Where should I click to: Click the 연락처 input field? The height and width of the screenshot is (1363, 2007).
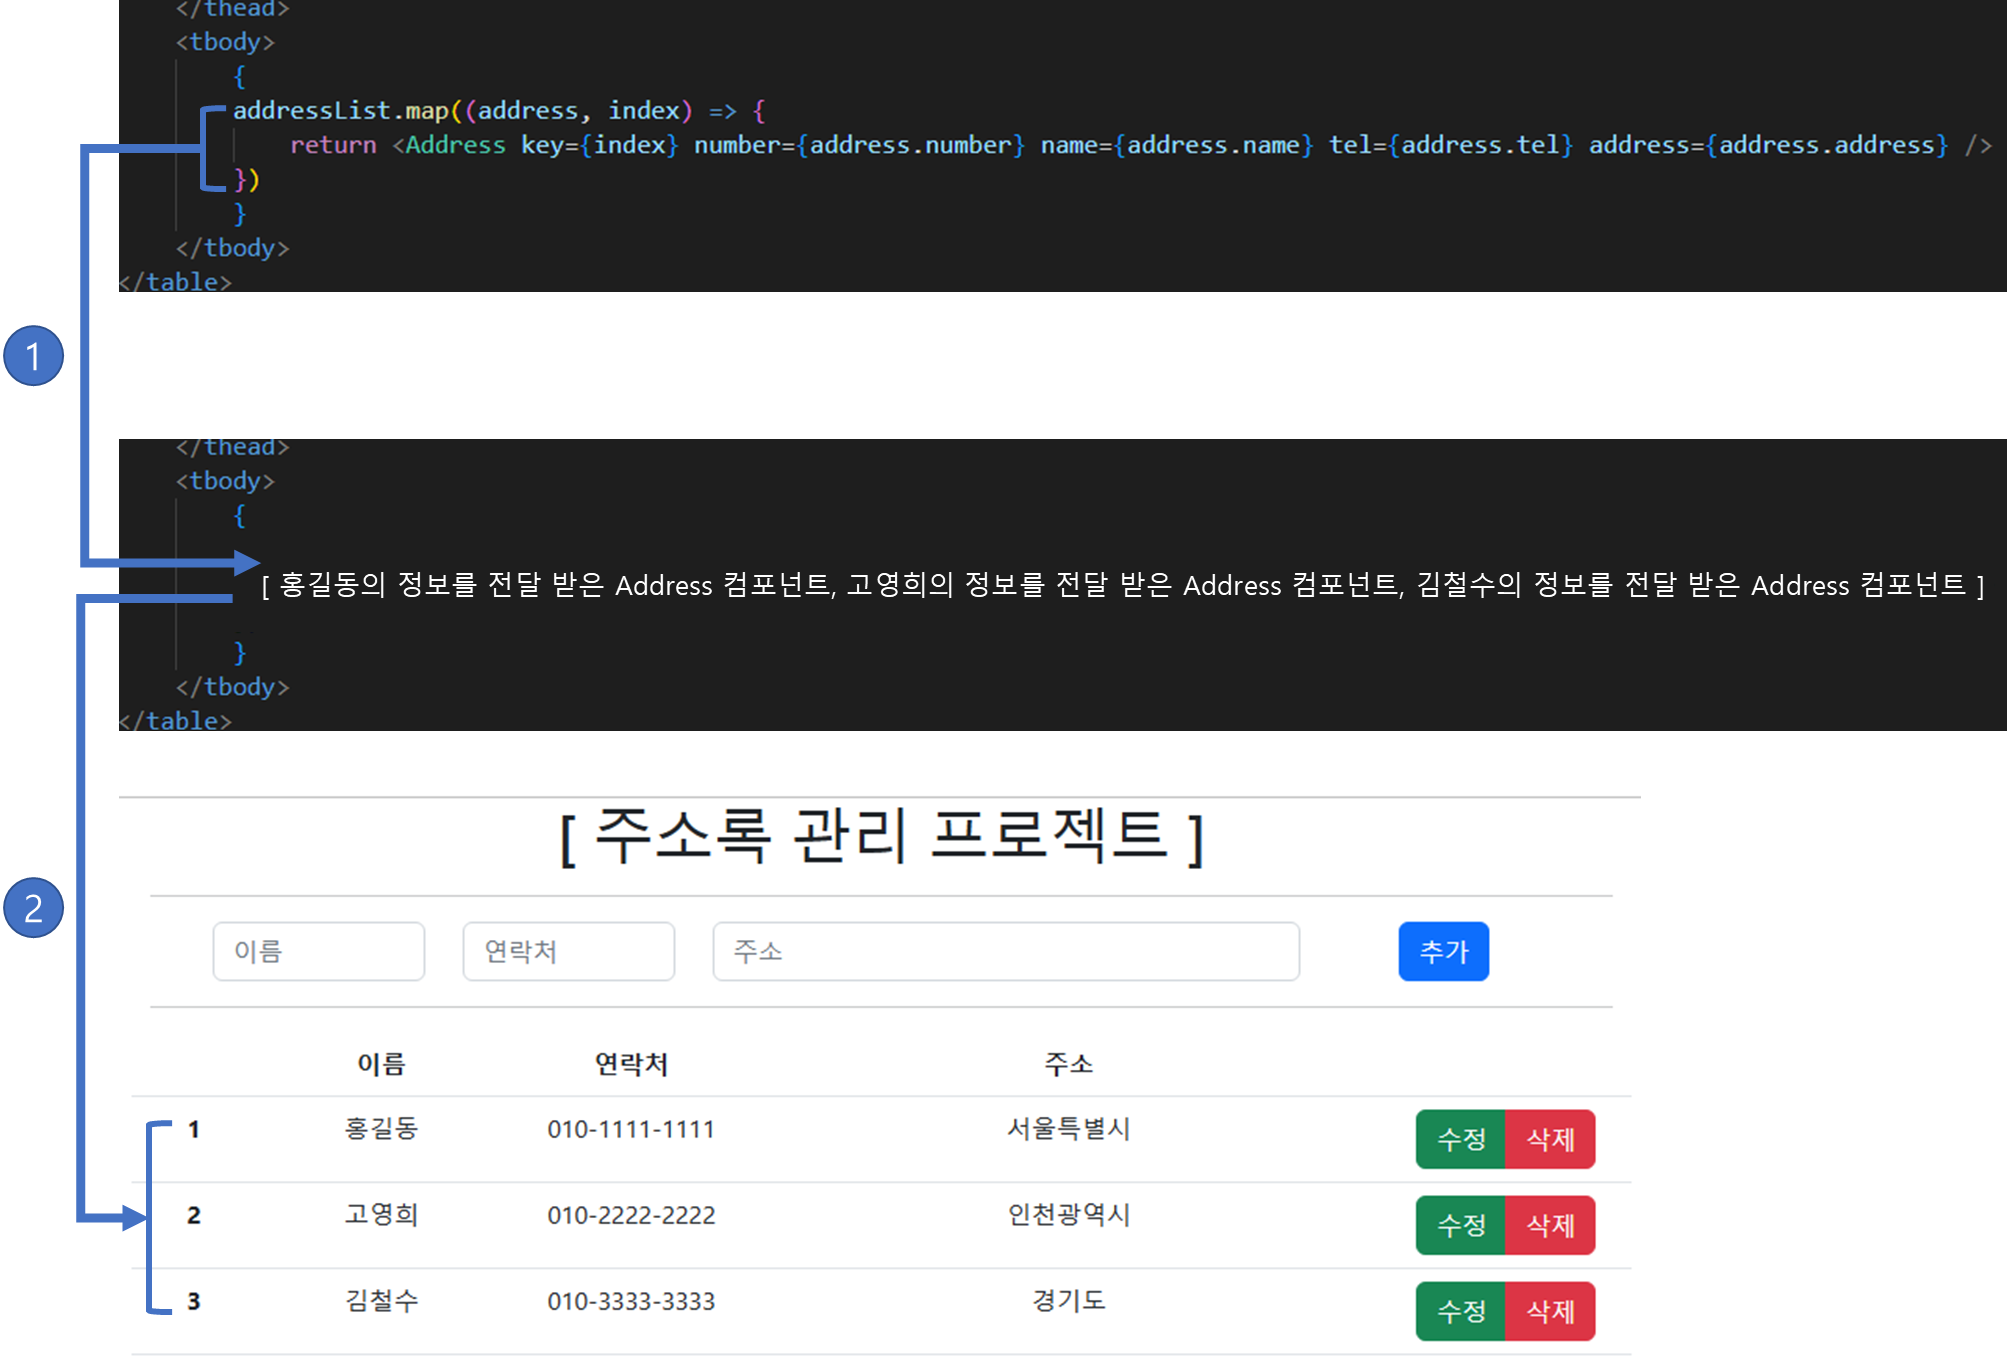568,951
